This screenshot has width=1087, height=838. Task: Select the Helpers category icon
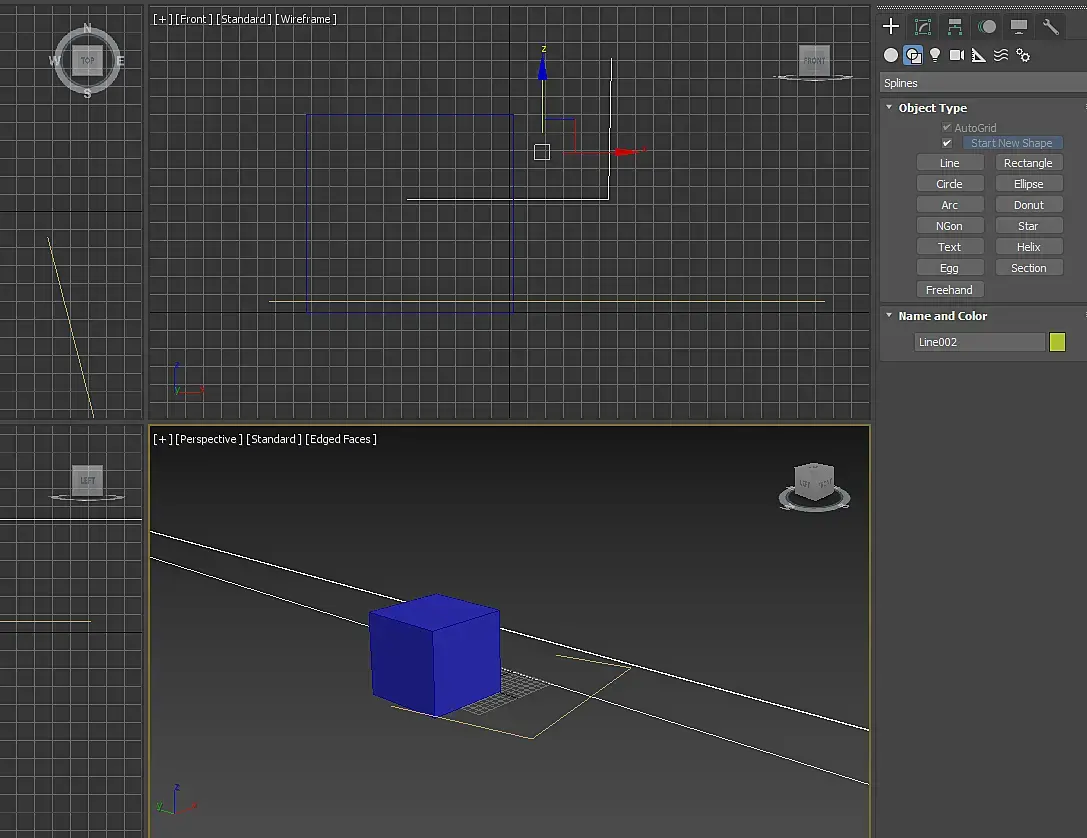click(979, 55)
